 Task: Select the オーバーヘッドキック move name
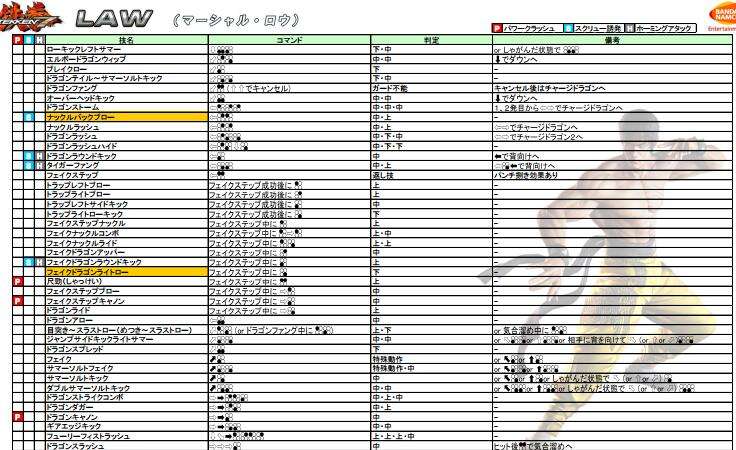click(80, 98)
